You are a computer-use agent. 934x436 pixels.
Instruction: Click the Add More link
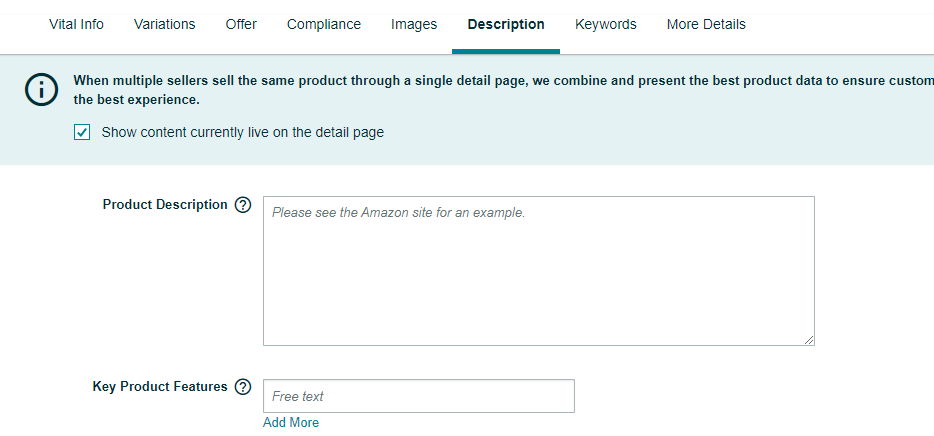click(x=291, y=422)
